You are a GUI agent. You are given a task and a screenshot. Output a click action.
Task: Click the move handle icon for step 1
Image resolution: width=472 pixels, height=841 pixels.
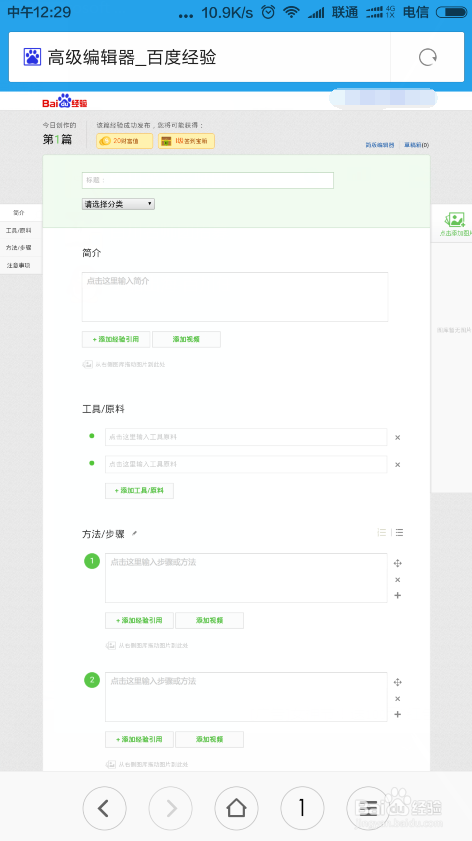click(x=397, y=563)
